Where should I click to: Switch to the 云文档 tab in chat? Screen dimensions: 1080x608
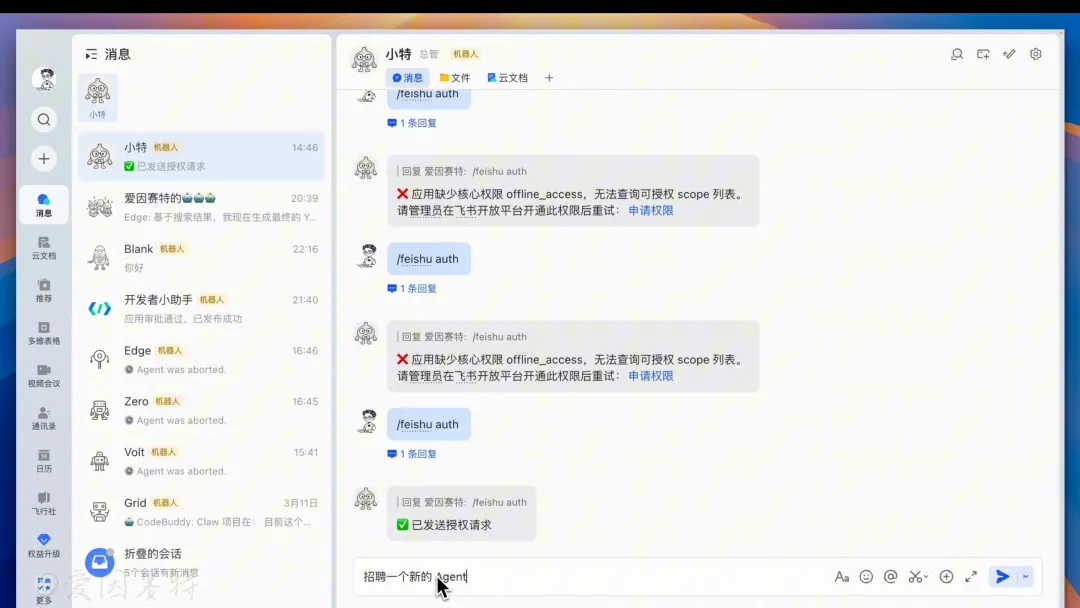[507, 78]
